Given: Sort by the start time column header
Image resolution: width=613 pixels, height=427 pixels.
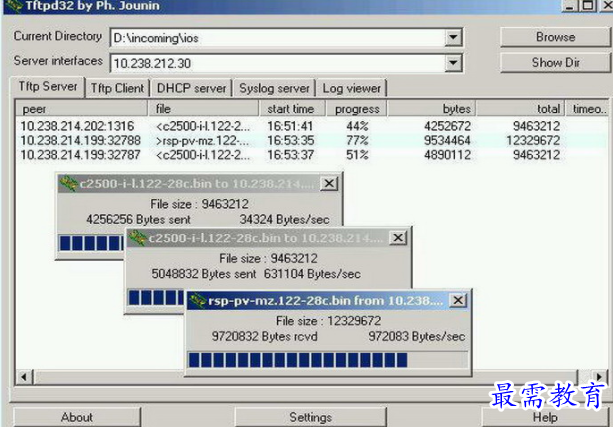Looking at the screenshot, I should coord(292,109).
